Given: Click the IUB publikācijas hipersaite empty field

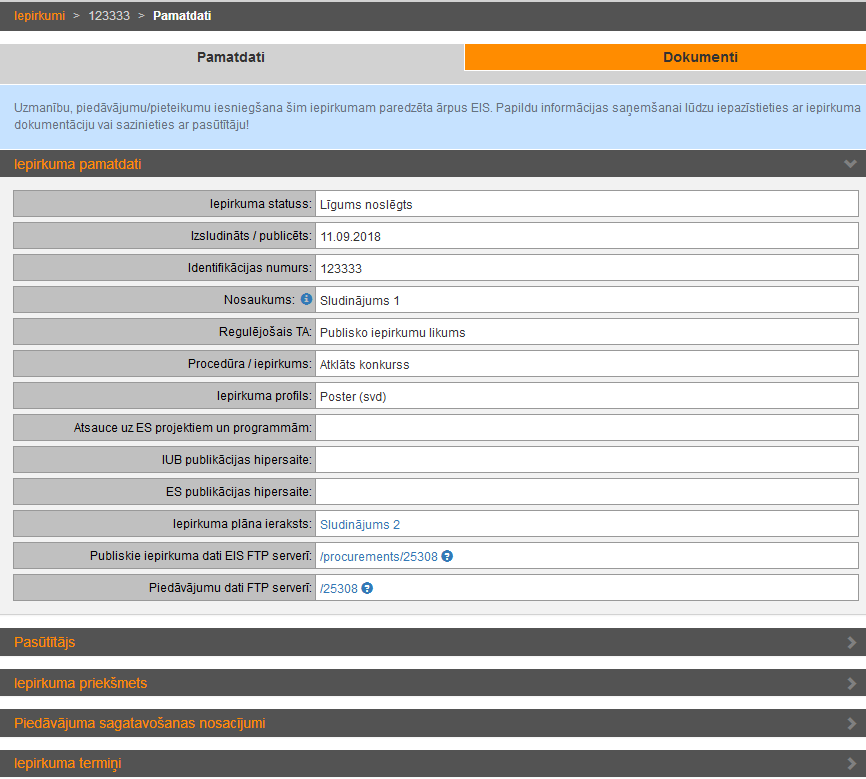Looking at the screenshot, I should (x=586, y=460).
